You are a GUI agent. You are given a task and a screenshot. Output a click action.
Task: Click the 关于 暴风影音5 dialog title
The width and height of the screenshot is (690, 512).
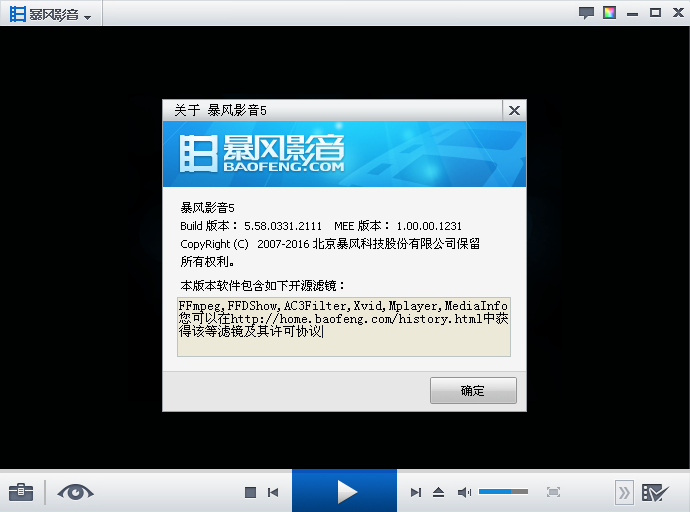coord(220,110)
